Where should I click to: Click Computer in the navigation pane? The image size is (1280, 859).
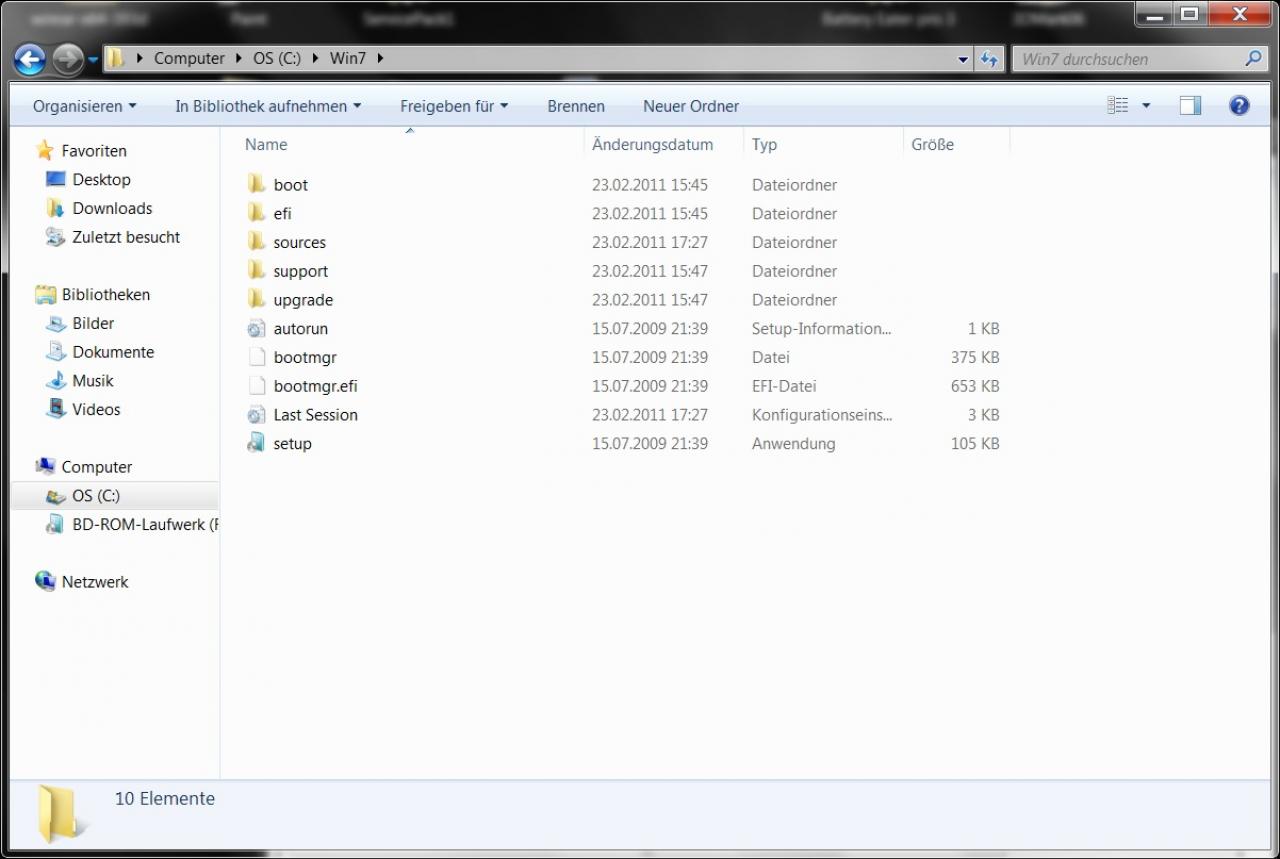coord(96,467)
